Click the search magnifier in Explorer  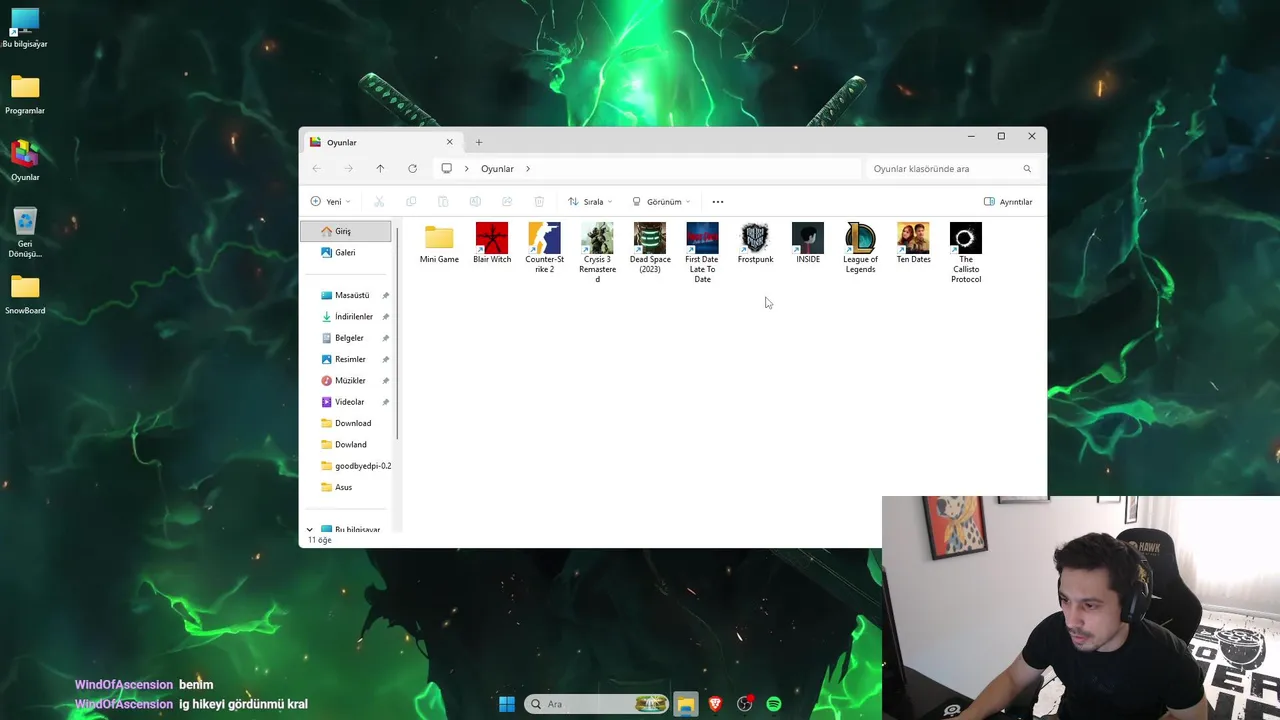[1027, 169]
